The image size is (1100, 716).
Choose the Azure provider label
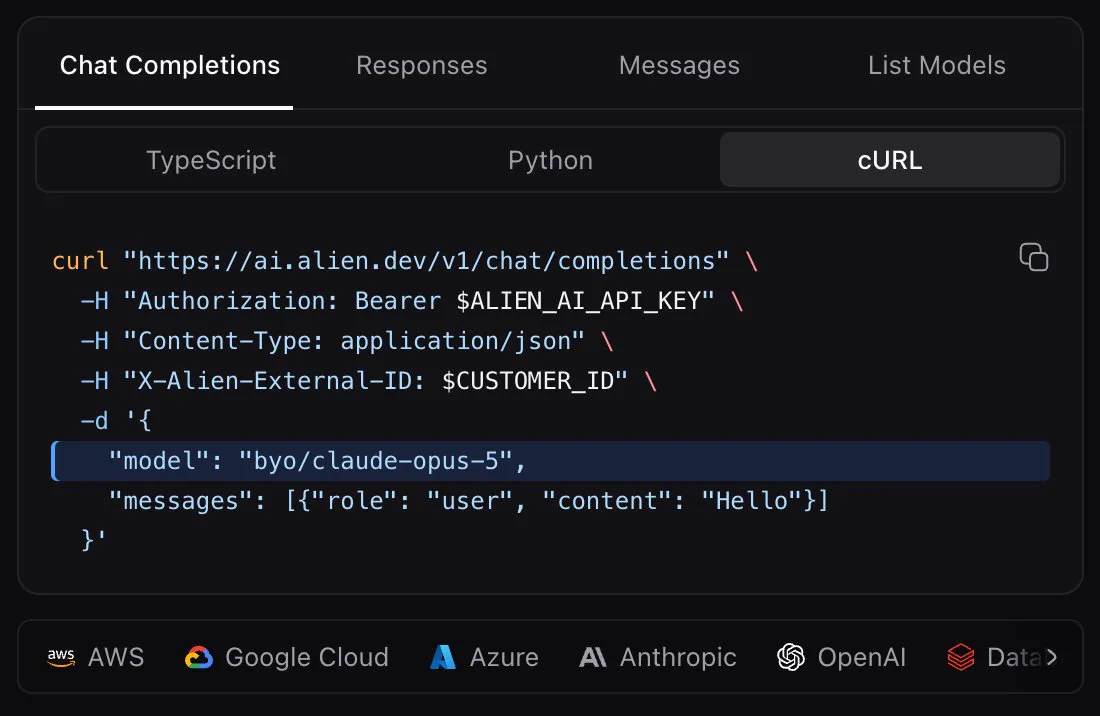504,657
